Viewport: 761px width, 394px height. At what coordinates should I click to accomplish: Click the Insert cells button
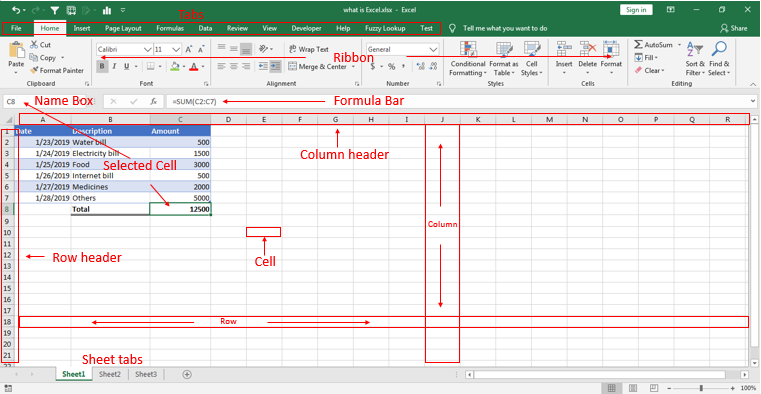click(564, 58)
